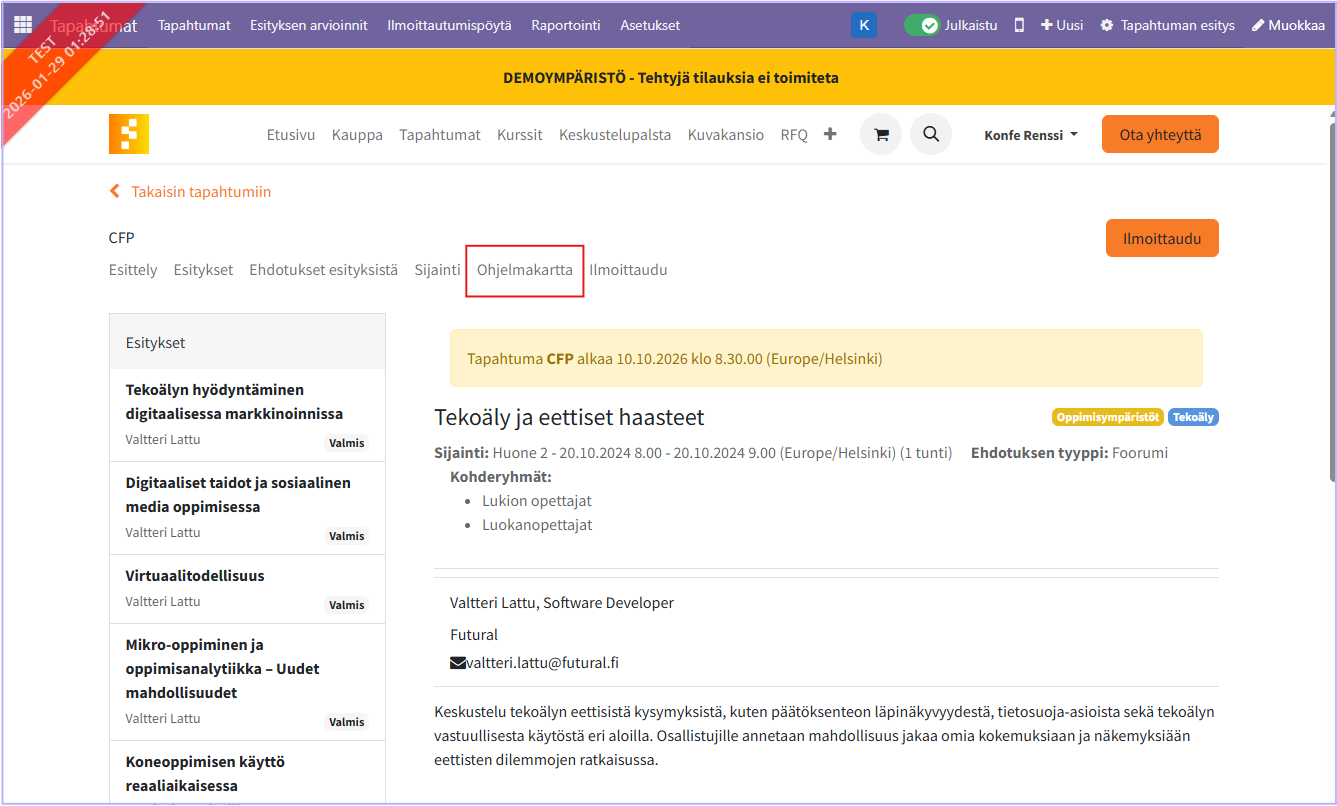Image resolution: width=1337 pixels, height=806 pixels.
Task: Open the Raportointi top menu
Action: pos(566,25)
